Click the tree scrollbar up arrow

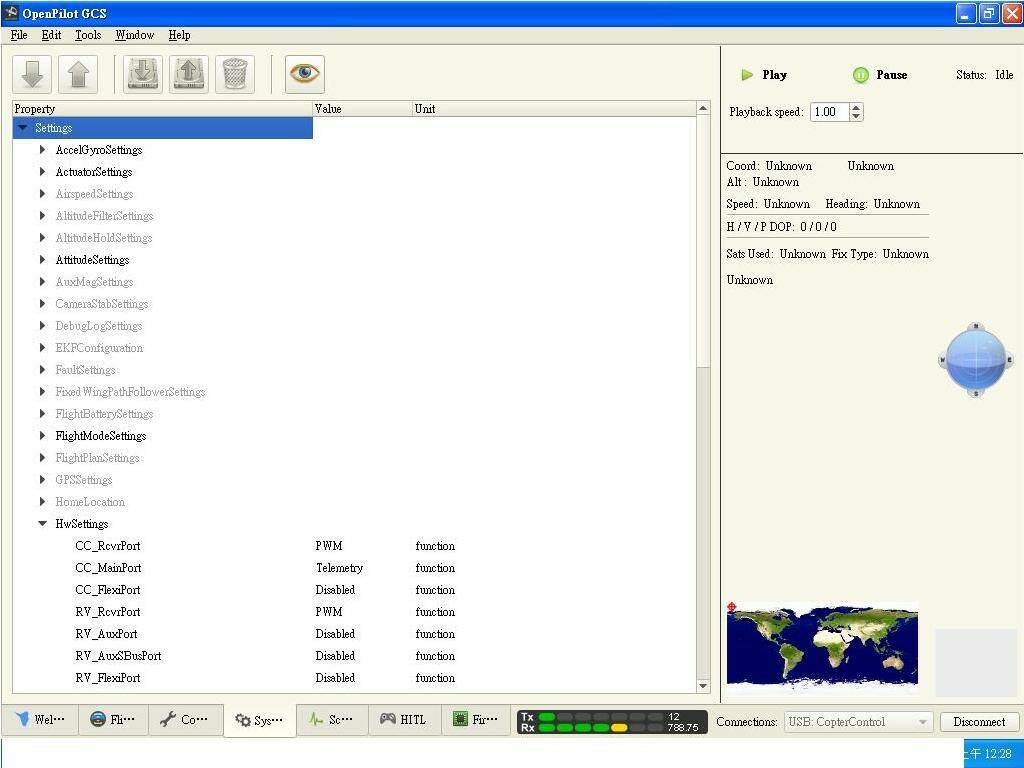point(703,108)
